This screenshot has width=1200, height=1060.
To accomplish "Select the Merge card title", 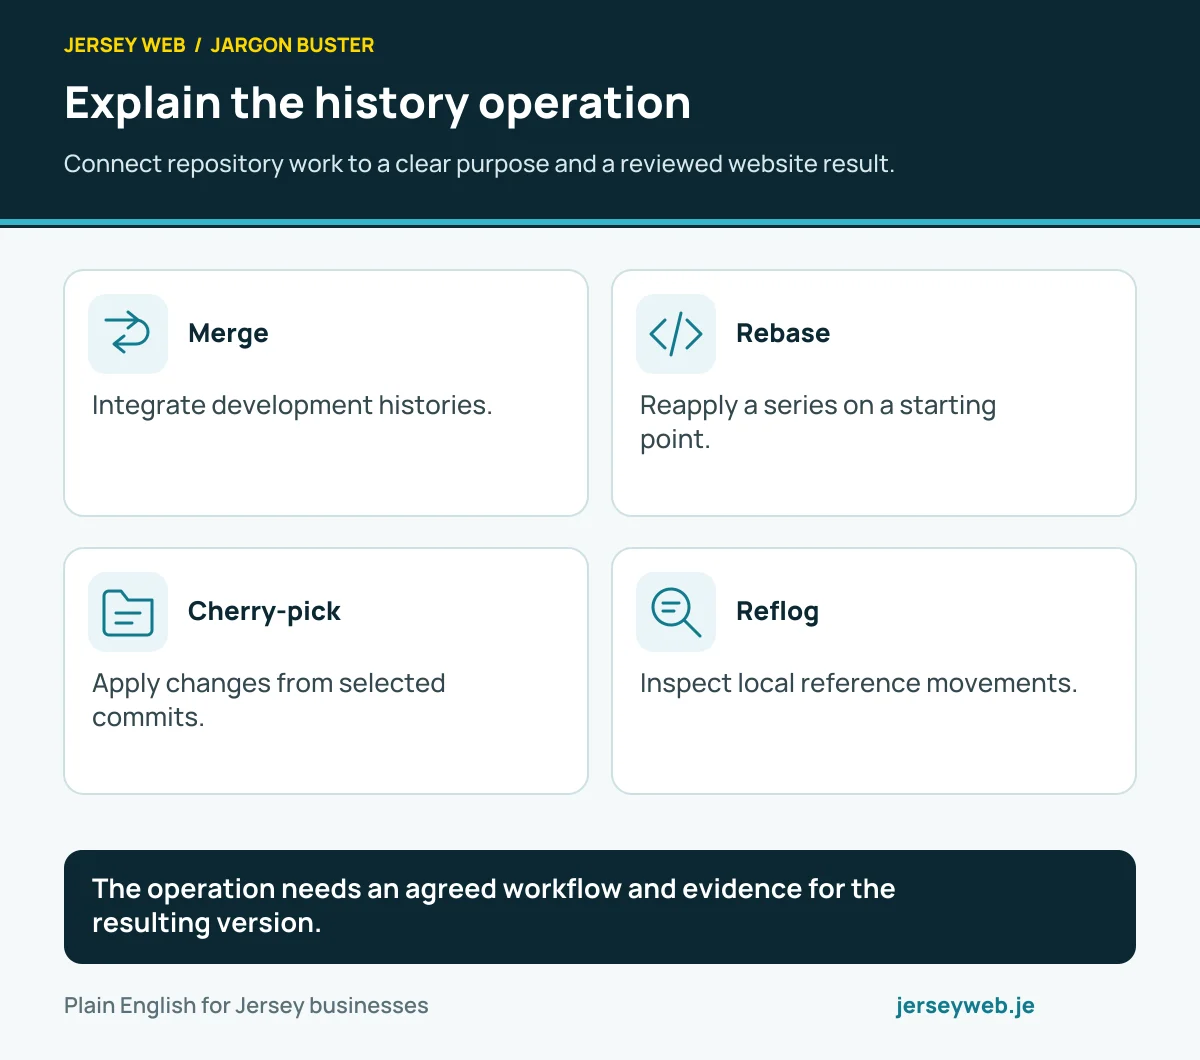I will pyautogui.click(x=228, y=333).
